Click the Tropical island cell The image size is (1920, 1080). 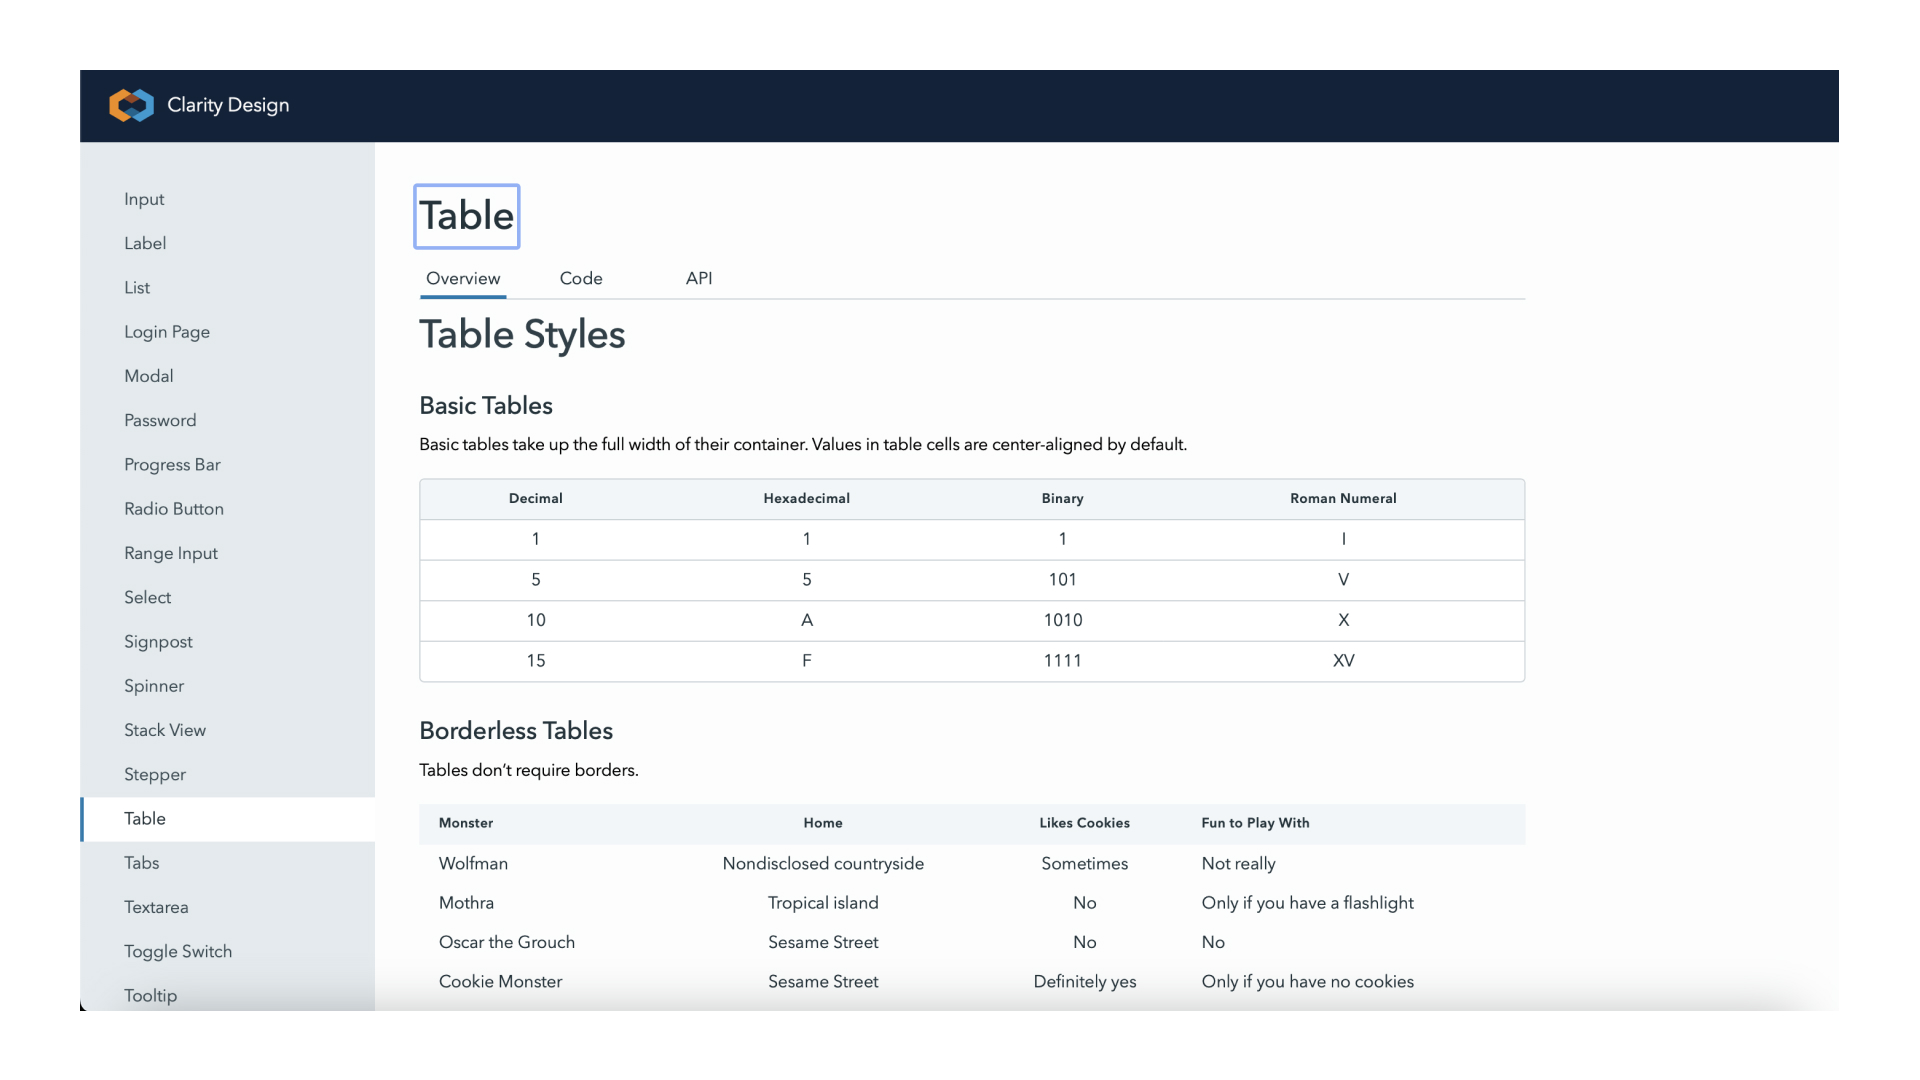point(823,903)
